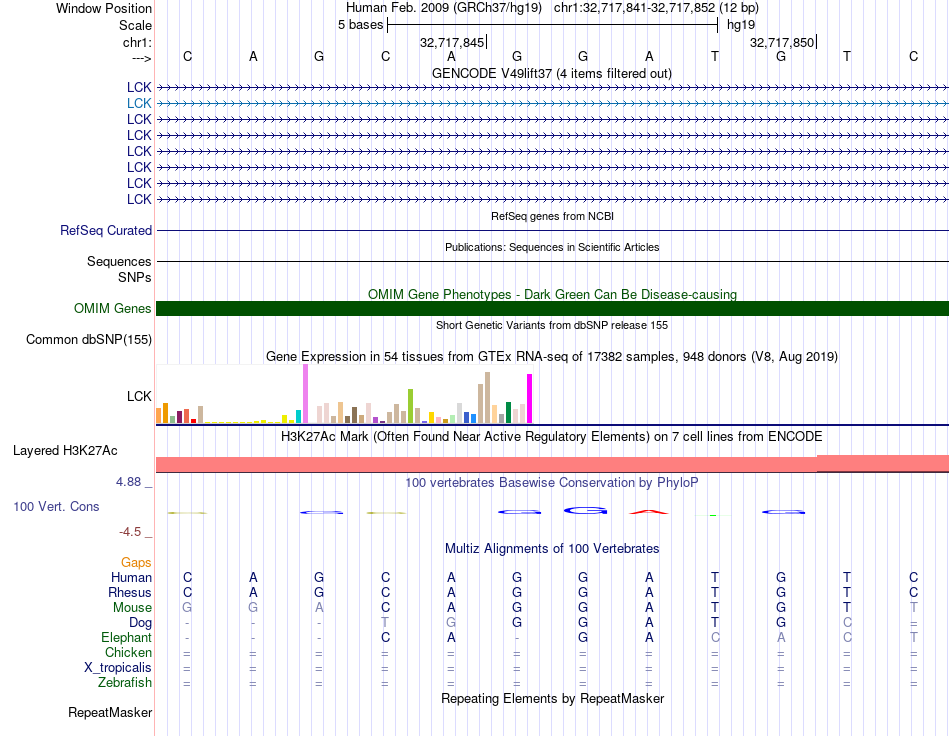
Task: Click the lime green bar in GTEx chart
Action: (410, 406)
